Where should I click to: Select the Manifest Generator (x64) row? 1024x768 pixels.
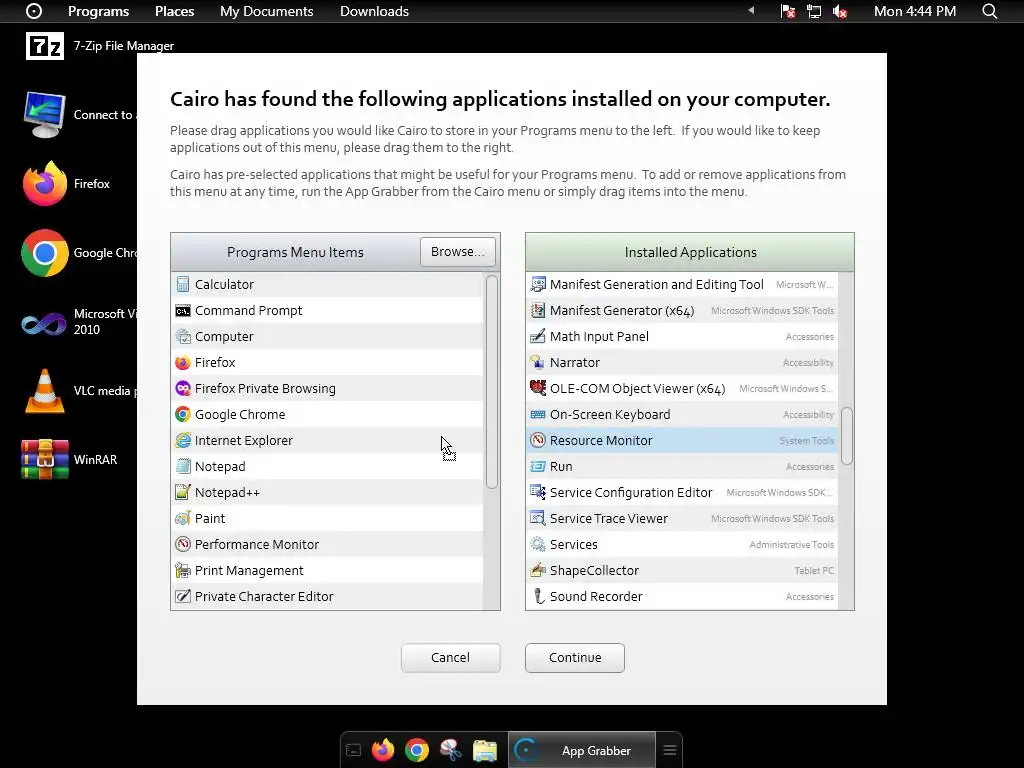coord(682,310)
